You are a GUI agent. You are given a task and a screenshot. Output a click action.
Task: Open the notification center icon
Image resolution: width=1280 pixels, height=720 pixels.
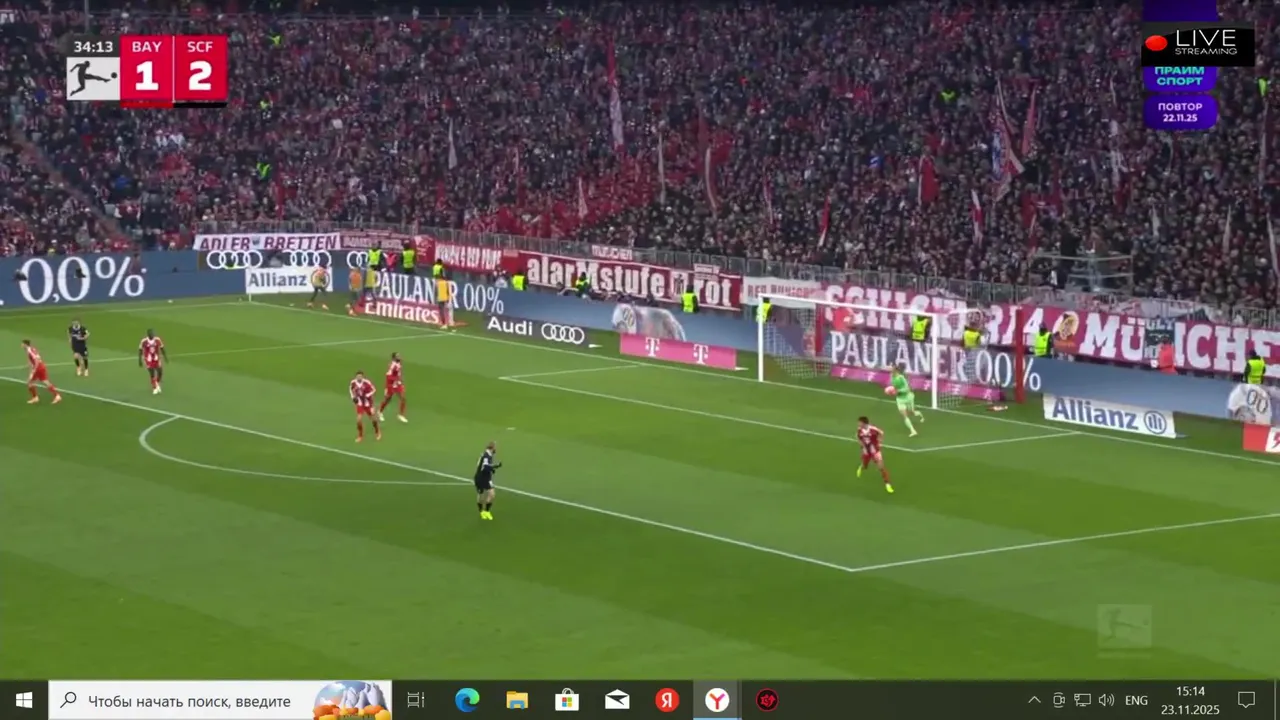click(1247, 700)
